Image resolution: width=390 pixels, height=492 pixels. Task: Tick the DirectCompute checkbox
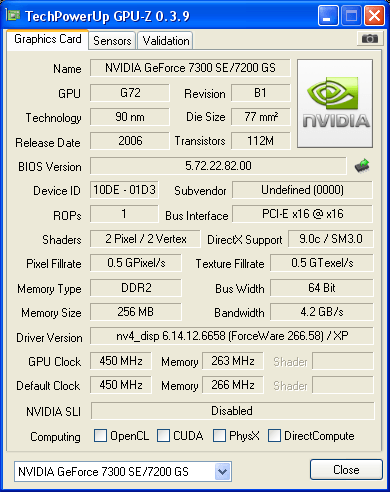[x=274, y=436]
